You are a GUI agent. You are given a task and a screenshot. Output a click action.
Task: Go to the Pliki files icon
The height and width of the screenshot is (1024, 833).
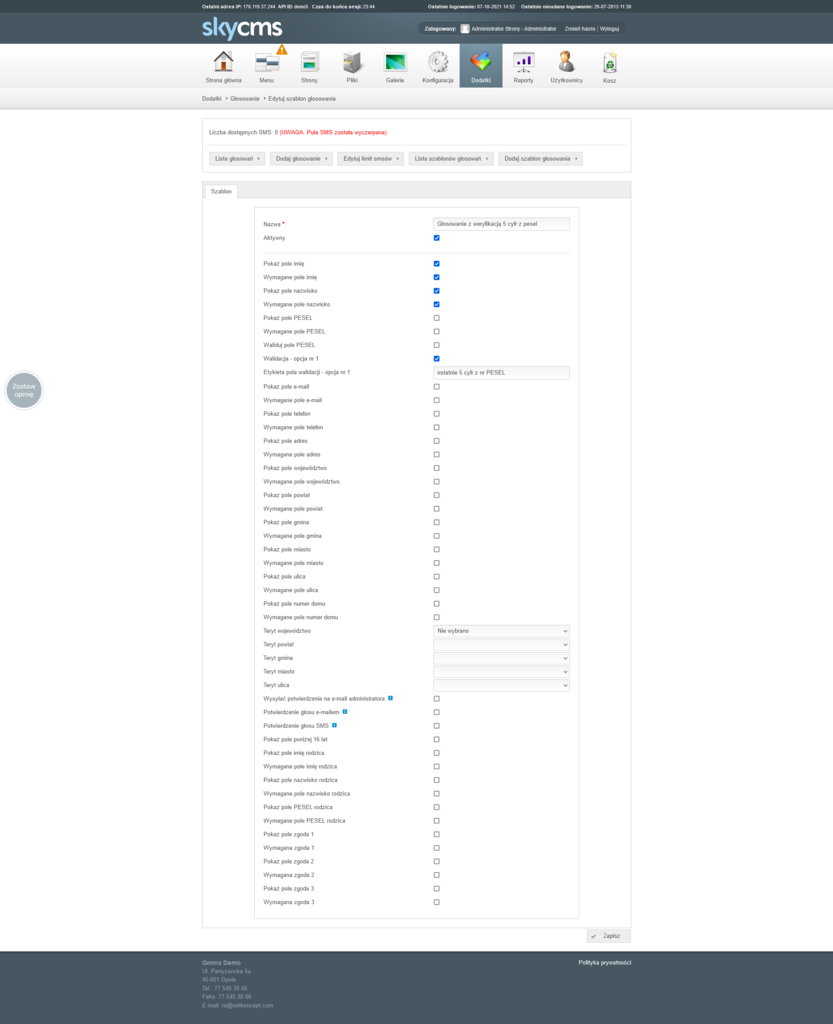point(352,63)
